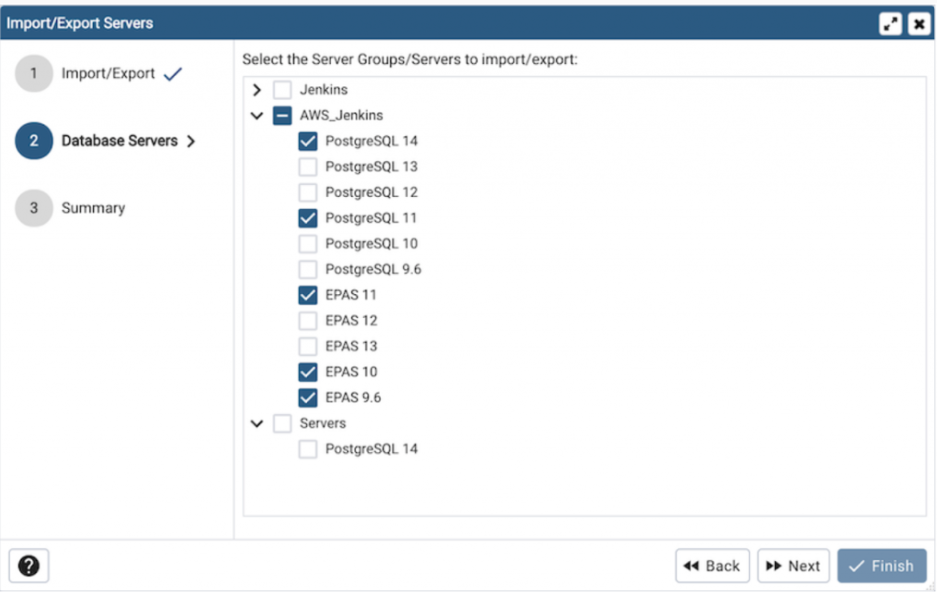Select the Database Servers step
The image size is (937, 592).
(x=119, y=141)
